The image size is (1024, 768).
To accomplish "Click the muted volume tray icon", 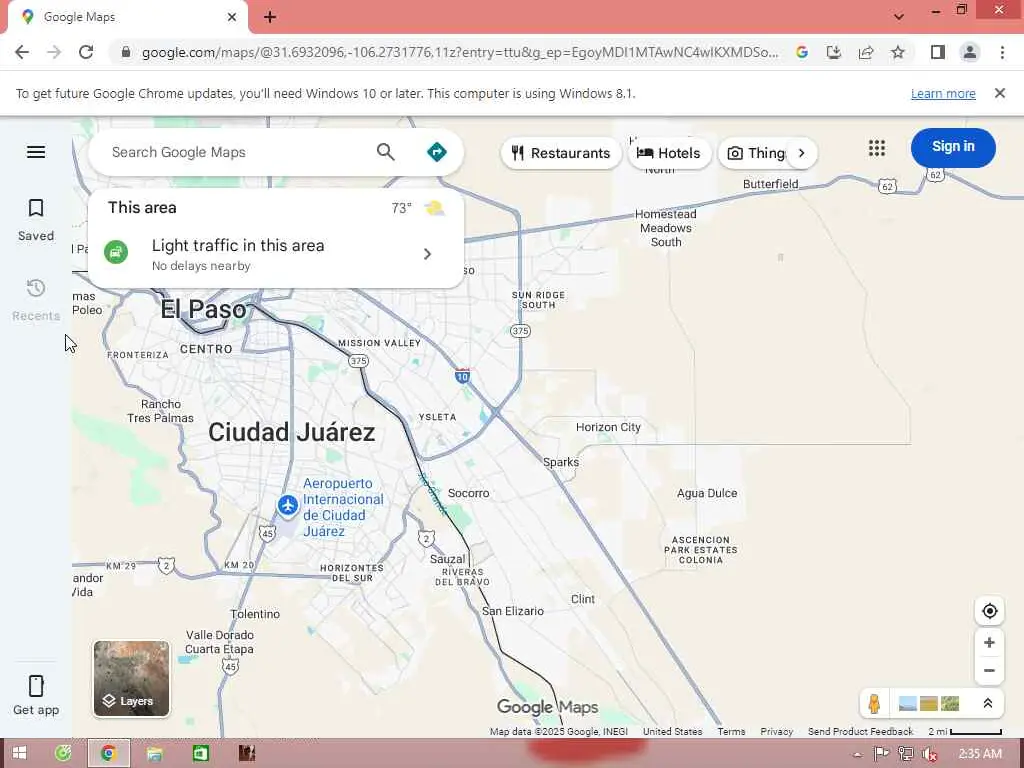I will click(929, 754).
